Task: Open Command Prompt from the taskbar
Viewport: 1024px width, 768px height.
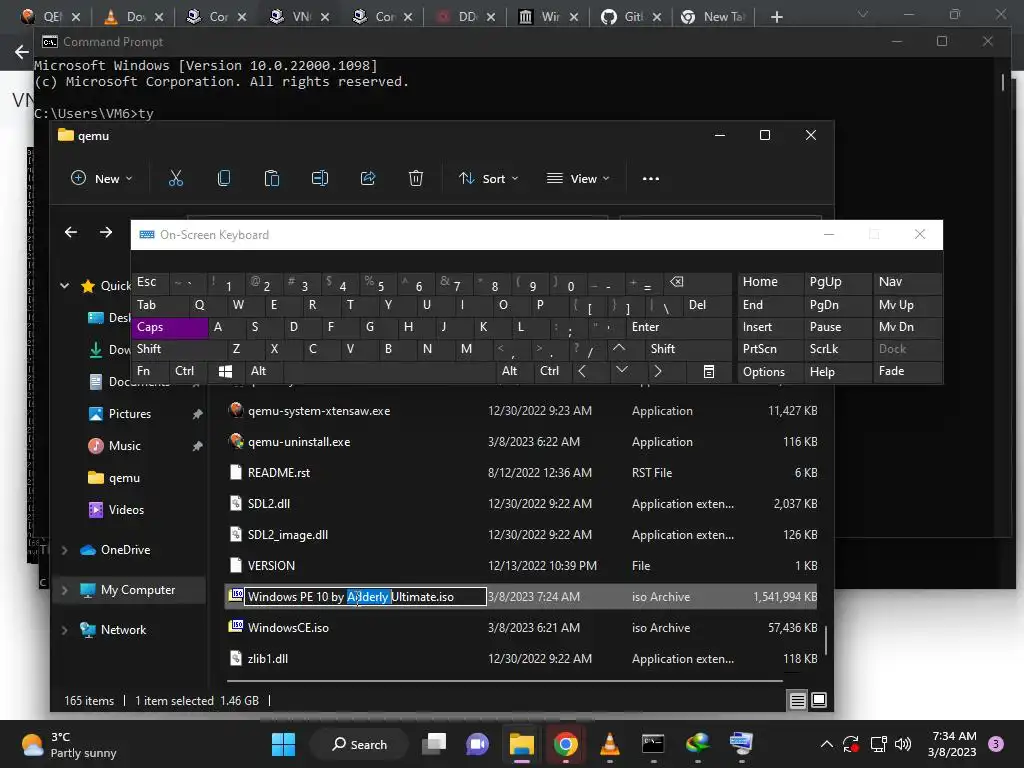Action: (653, 744)
